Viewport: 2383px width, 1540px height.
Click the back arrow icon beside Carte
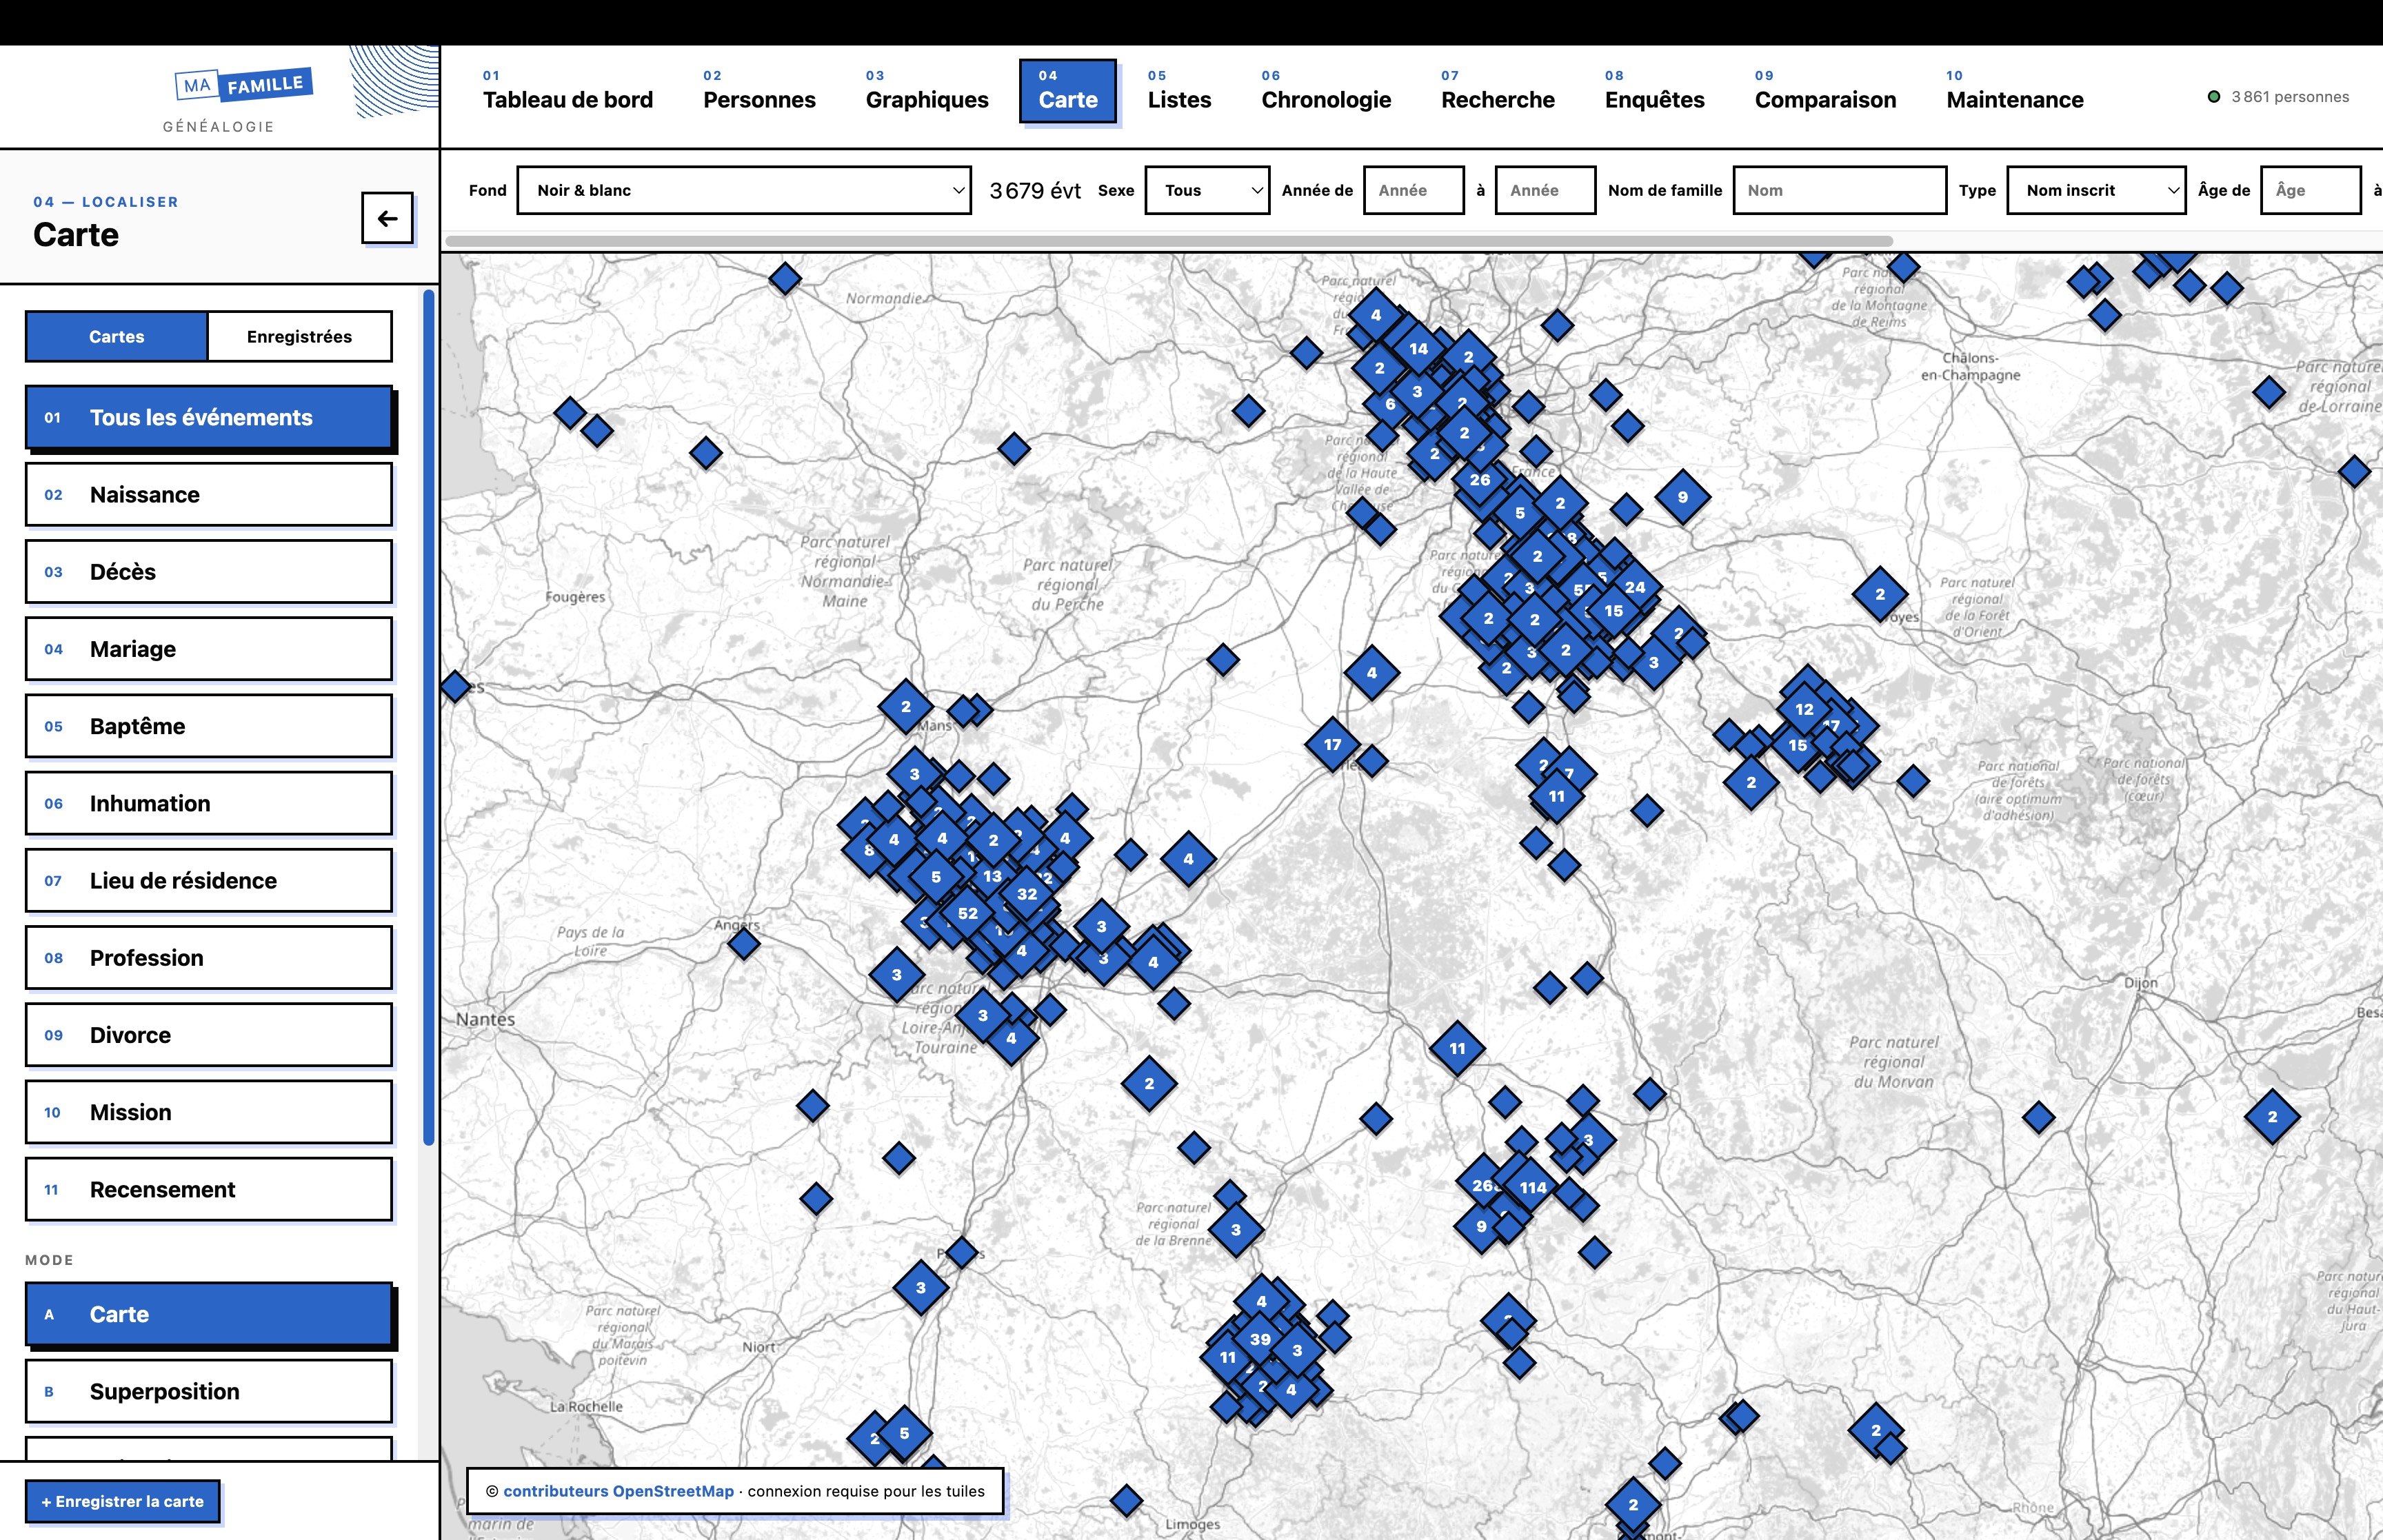[387, 218]
